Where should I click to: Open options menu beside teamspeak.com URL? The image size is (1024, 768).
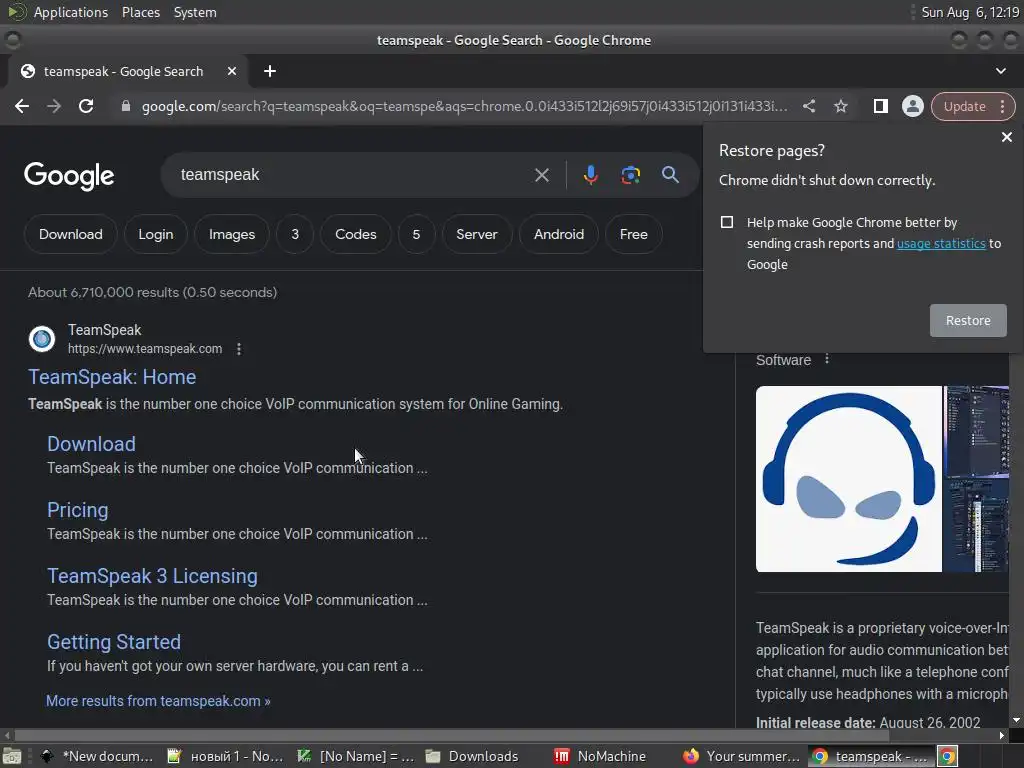coord(239,349)
